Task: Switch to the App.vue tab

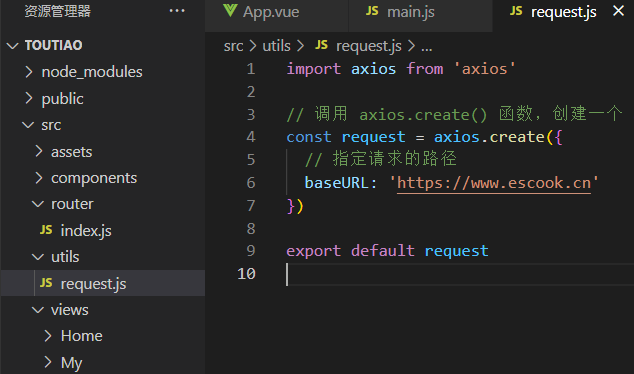Action: (x=277, y=16)
